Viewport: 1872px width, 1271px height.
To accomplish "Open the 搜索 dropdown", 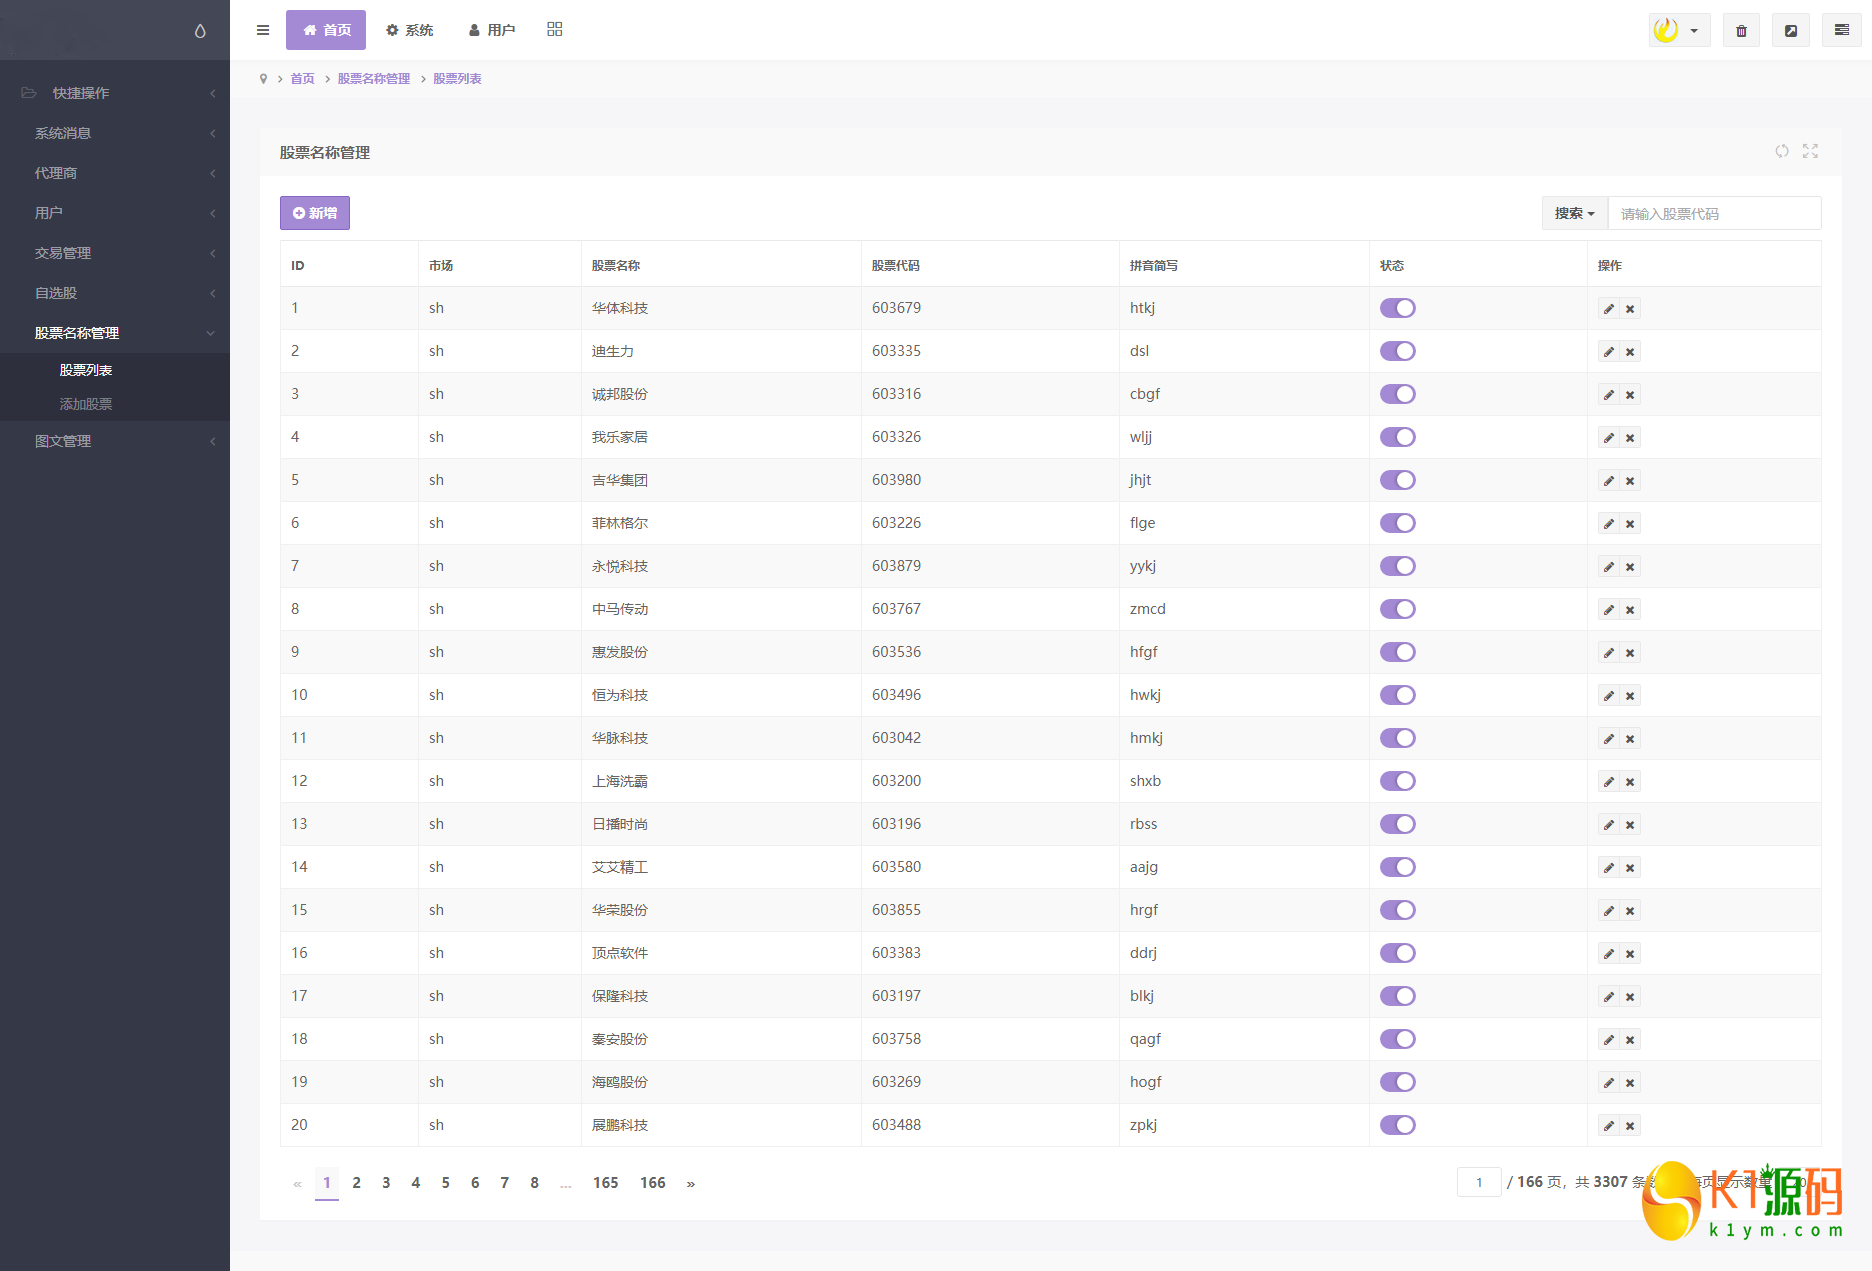I will click(1574, 213).
